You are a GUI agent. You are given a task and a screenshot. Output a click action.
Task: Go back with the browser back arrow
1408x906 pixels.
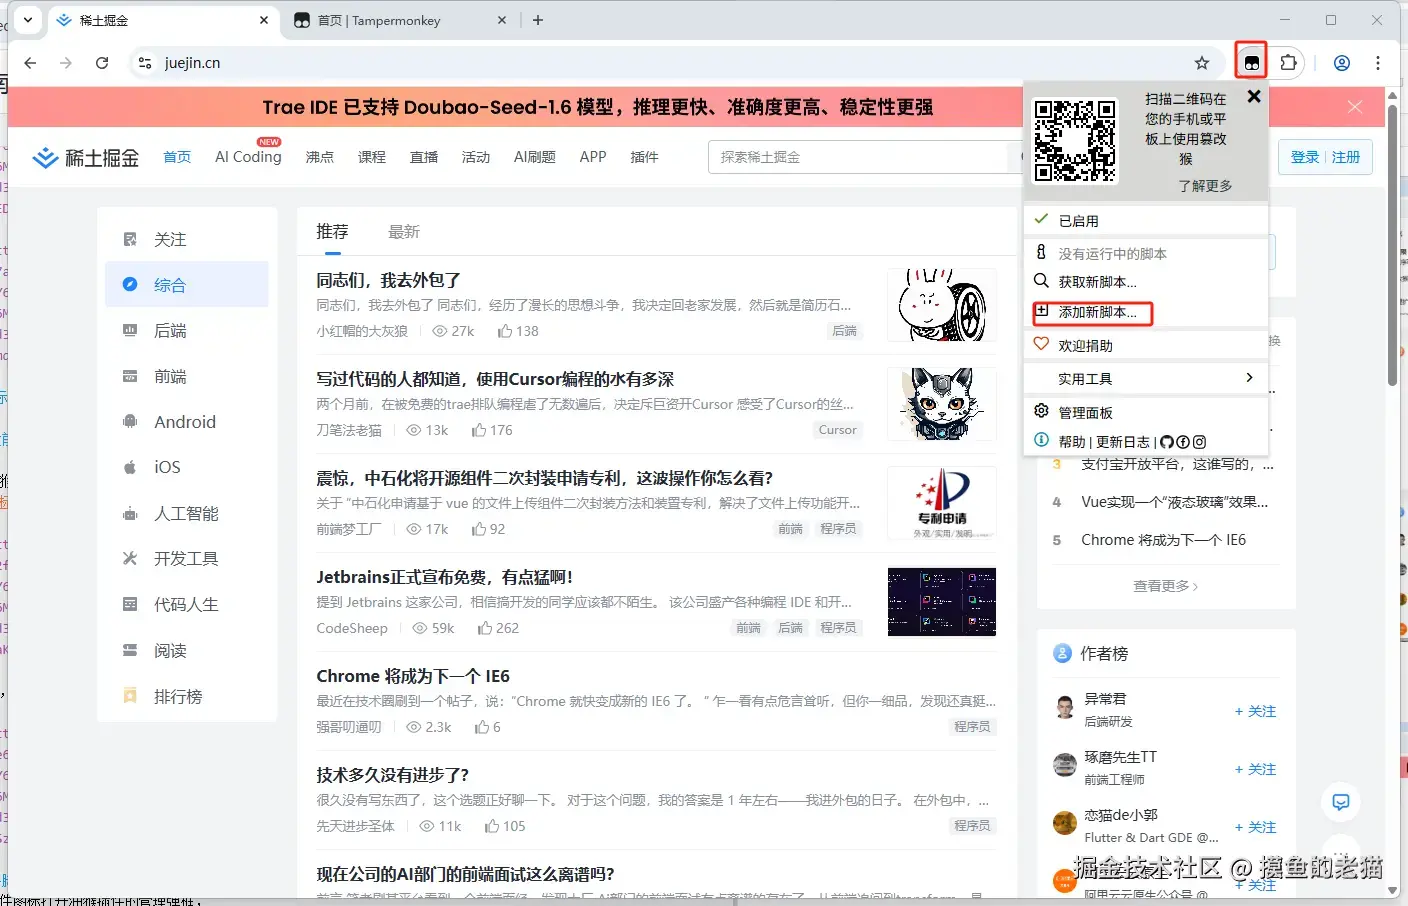click(x=30, y=63)
